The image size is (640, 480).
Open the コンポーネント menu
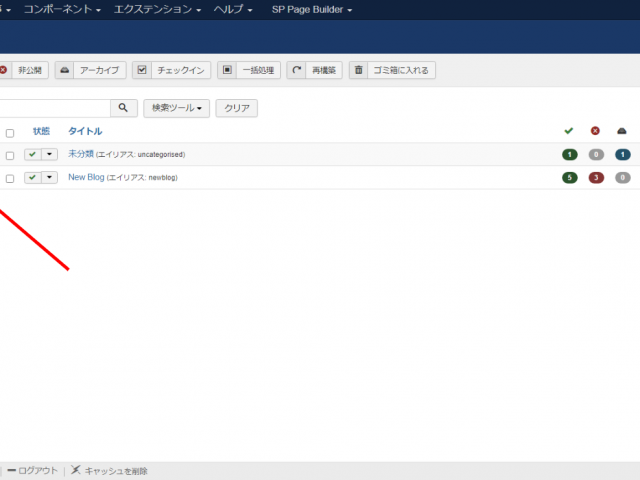click(x=62, y=9)
